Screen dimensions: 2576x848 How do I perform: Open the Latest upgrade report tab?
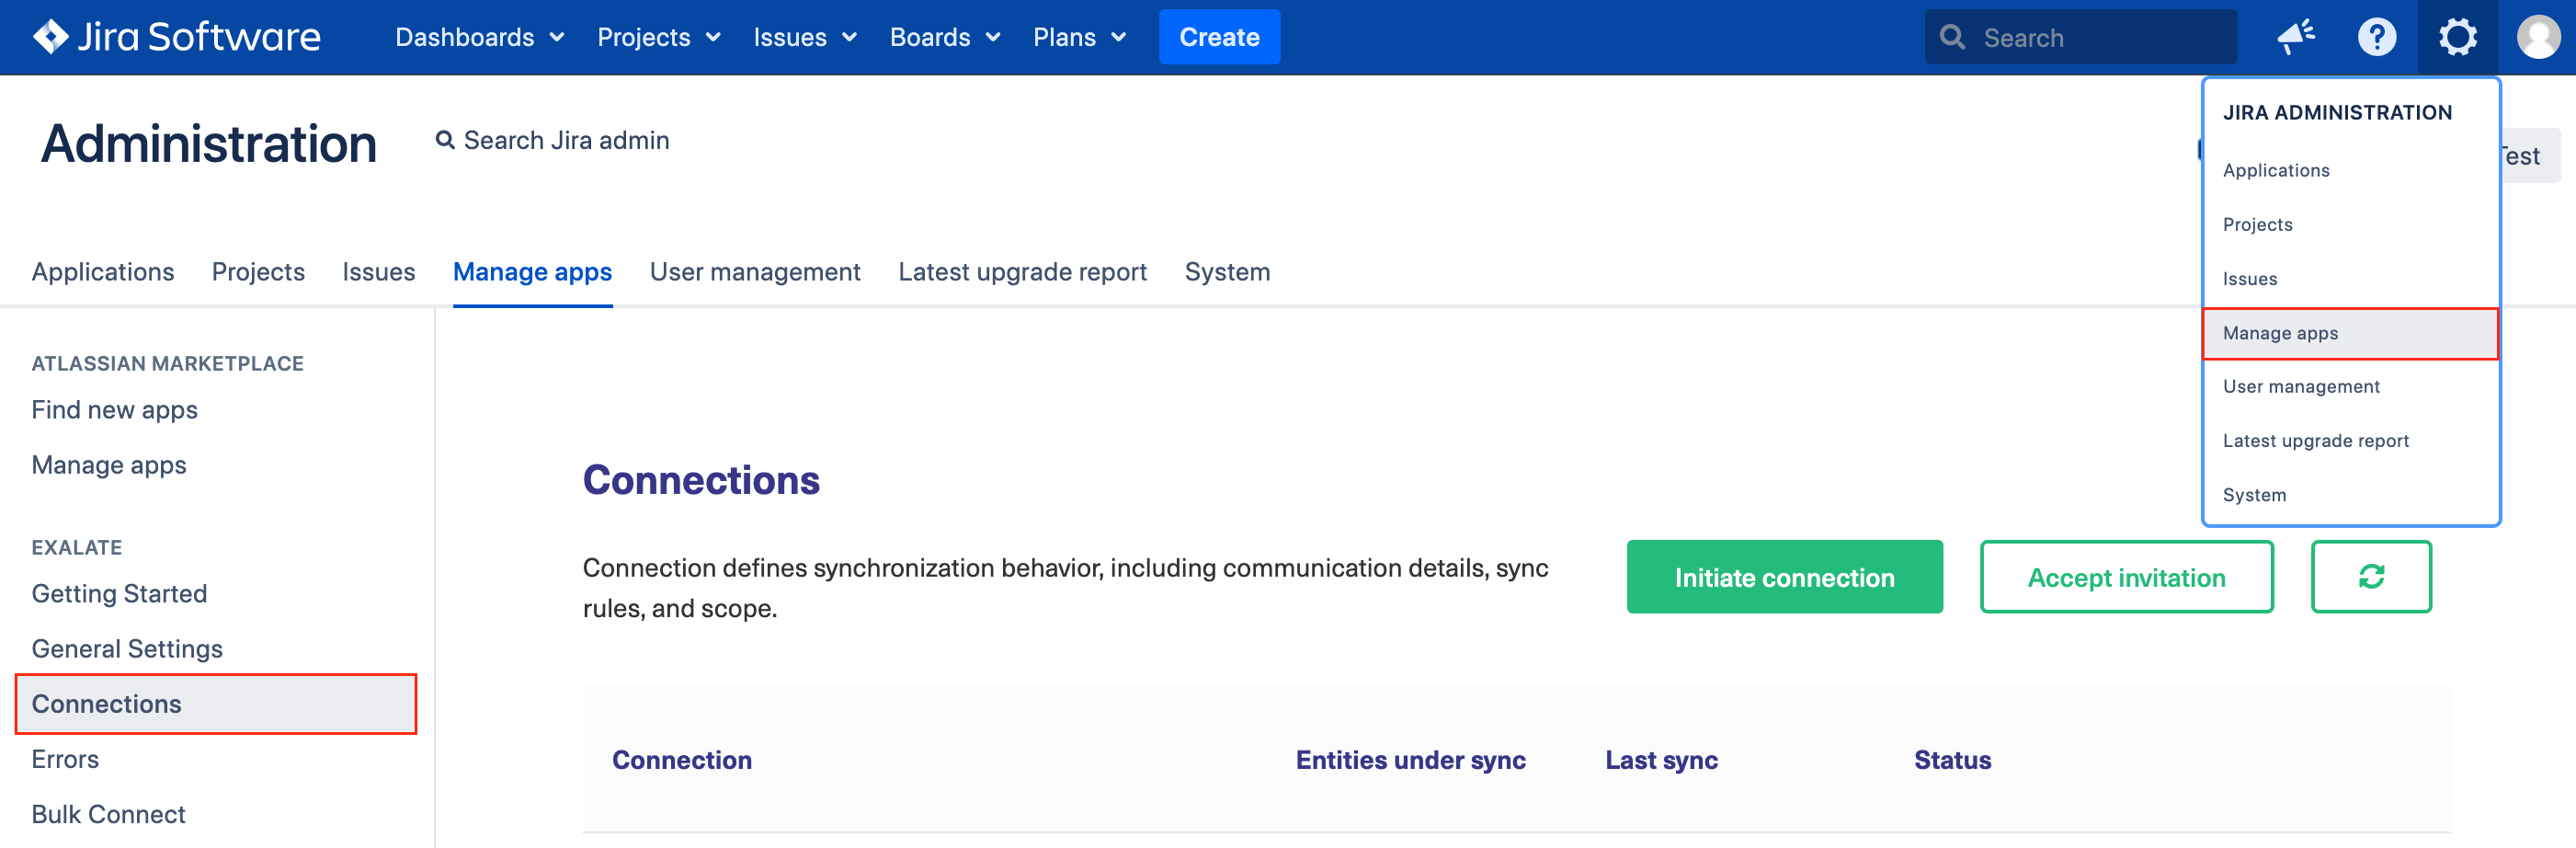(x=1022, y=272)
